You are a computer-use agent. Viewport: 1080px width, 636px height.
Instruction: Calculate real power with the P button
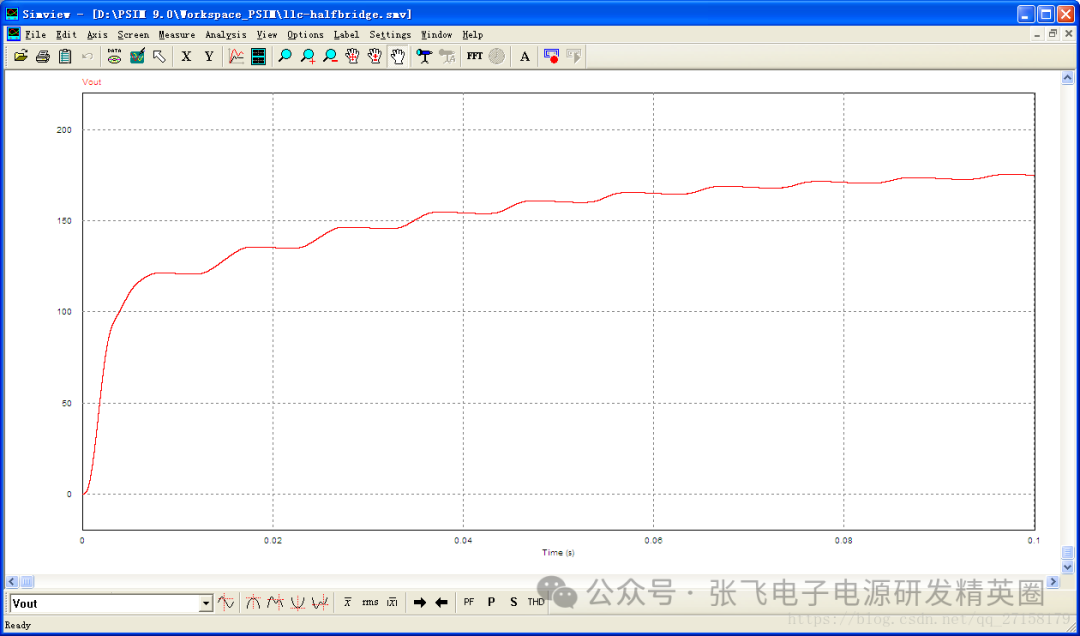491,602
